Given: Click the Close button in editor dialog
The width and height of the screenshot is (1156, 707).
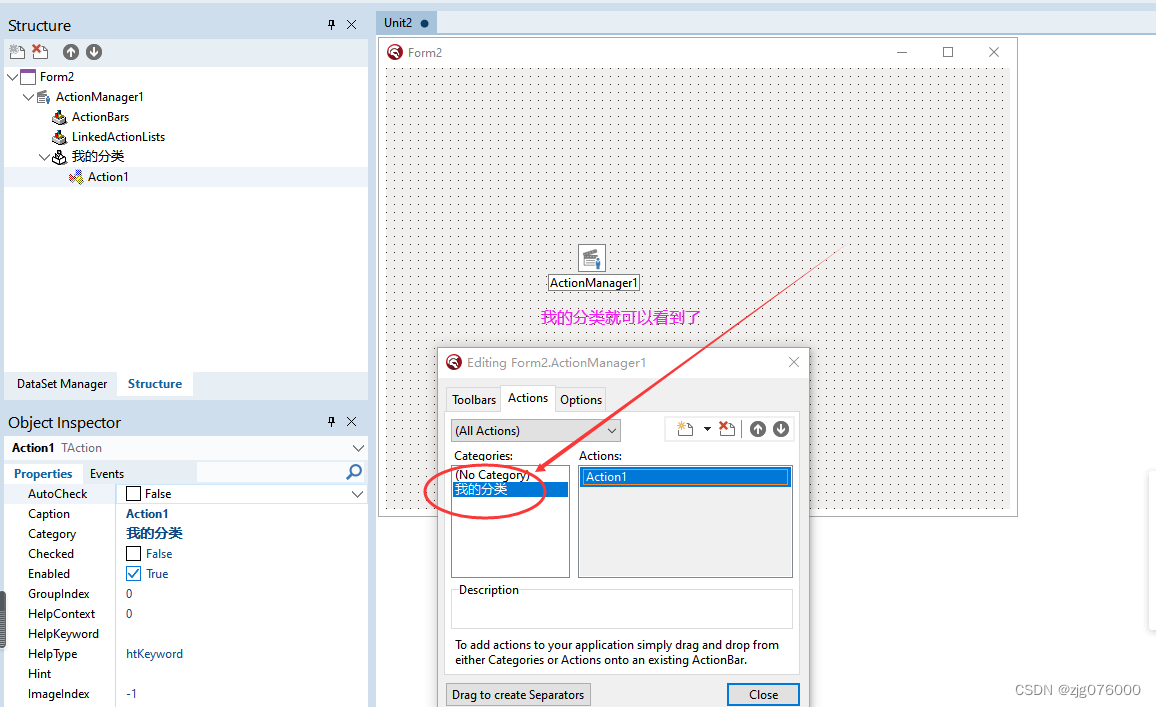Looking at the screenshot, I should click(x=763, y=694).
